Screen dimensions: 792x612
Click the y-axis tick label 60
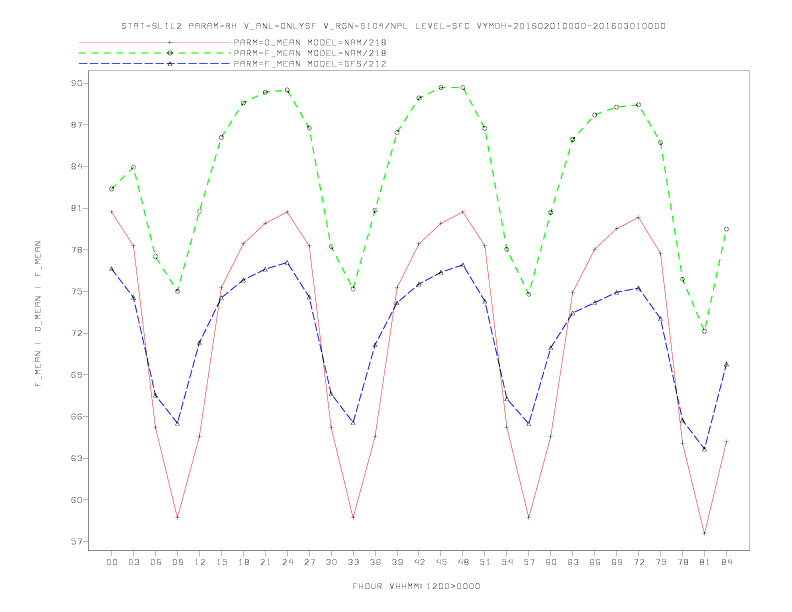tap(76, 500)
